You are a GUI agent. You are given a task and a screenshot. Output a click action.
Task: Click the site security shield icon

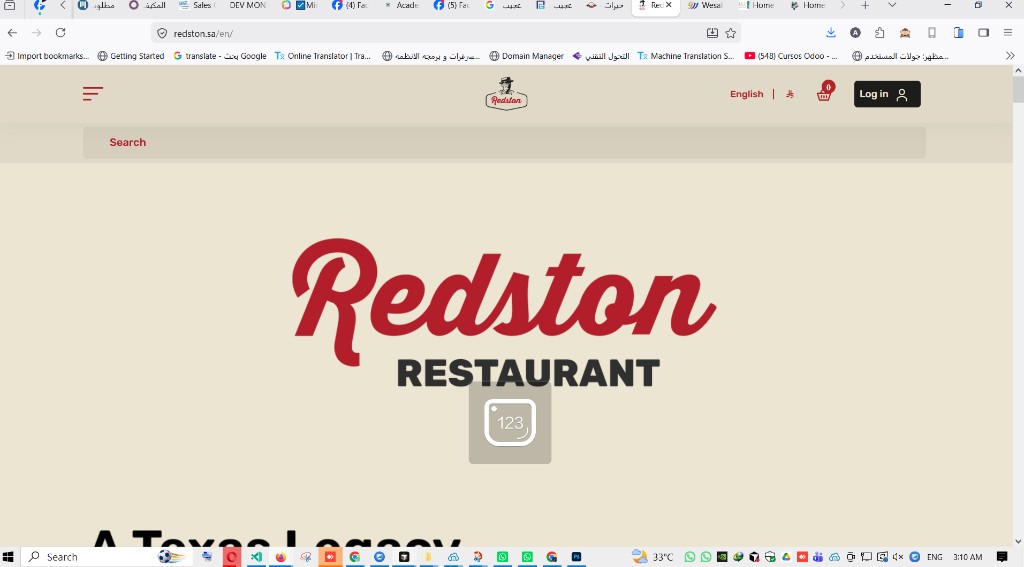click(162, 33)
